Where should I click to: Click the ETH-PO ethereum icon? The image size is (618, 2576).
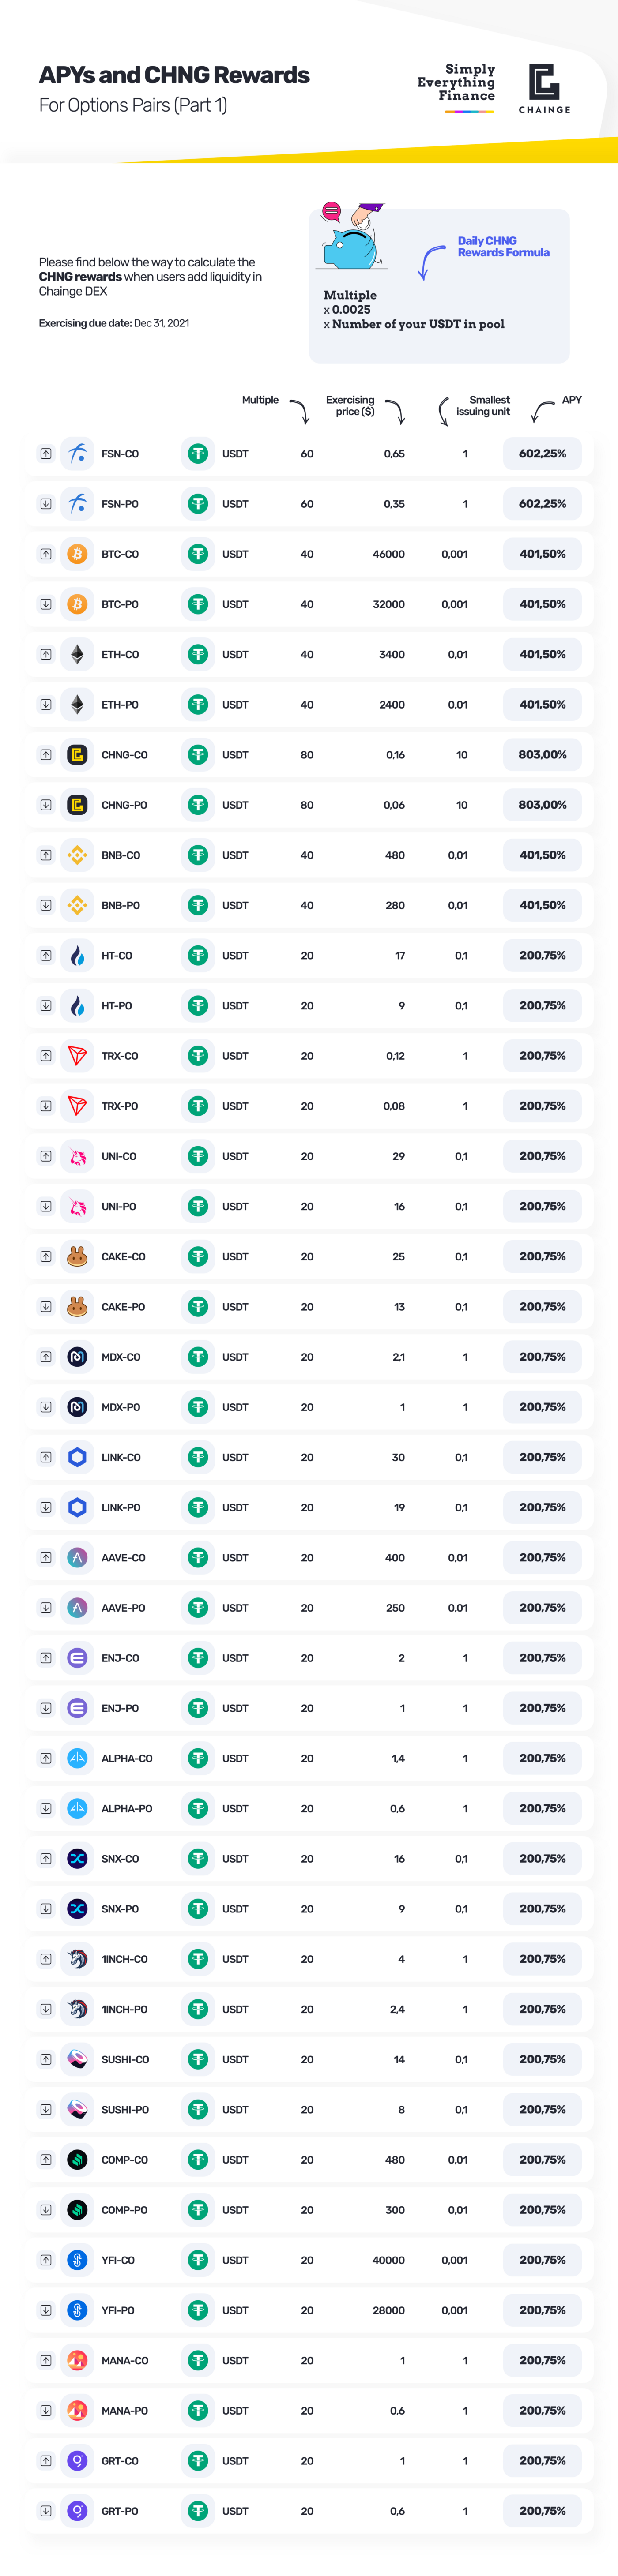(77, 705)
